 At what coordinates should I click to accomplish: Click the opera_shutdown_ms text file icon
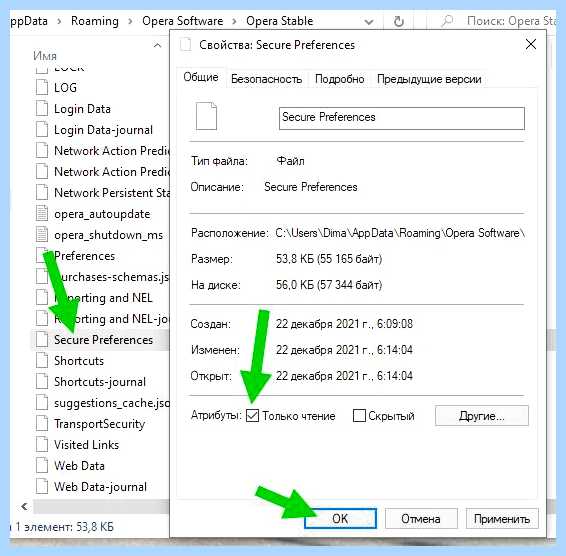click(42, 234)
